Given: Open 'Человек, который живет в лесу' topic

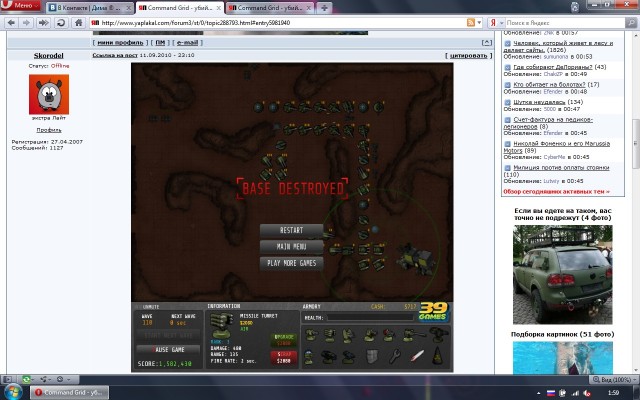Looking at the screenshot, I should click(558, 46).
